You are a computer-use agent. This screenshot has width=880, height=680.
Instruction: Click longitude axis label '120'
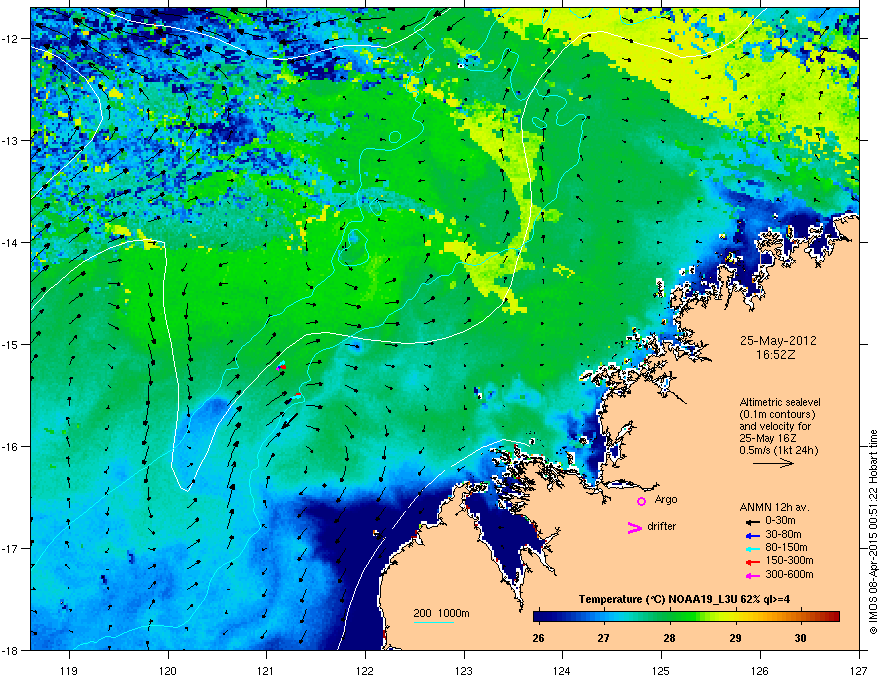pos(168,670)
